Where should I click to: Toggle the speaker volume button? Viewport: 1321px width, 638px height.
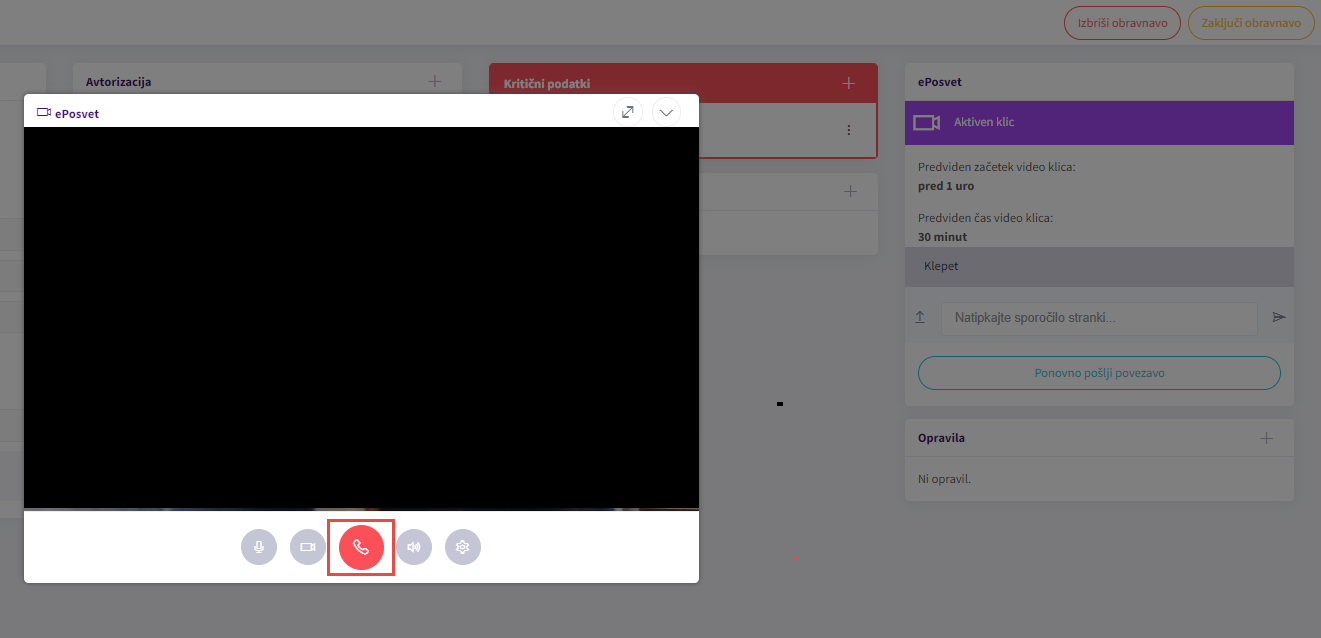coord(414,547)
